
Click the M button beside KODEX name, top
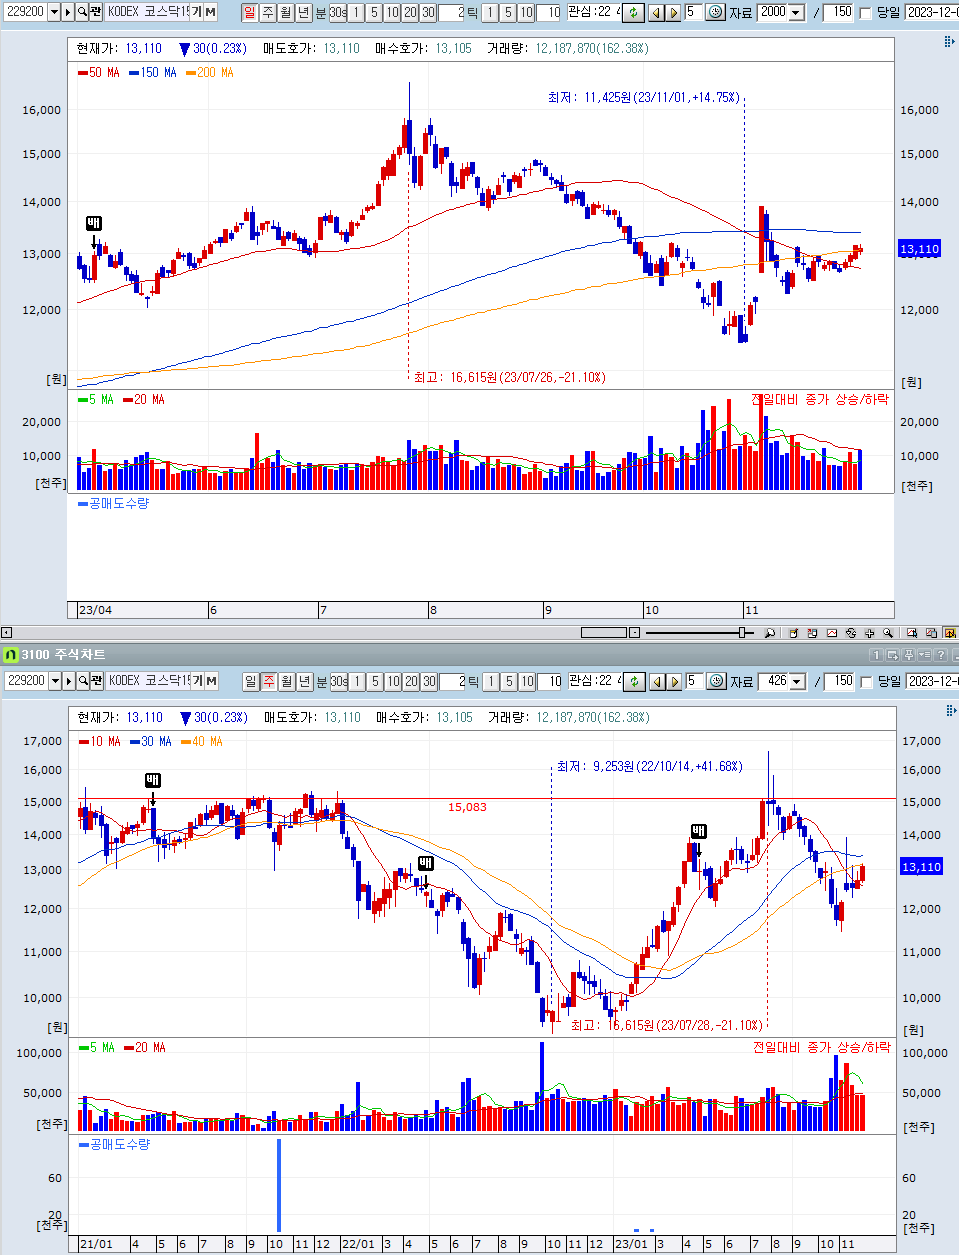210,12
